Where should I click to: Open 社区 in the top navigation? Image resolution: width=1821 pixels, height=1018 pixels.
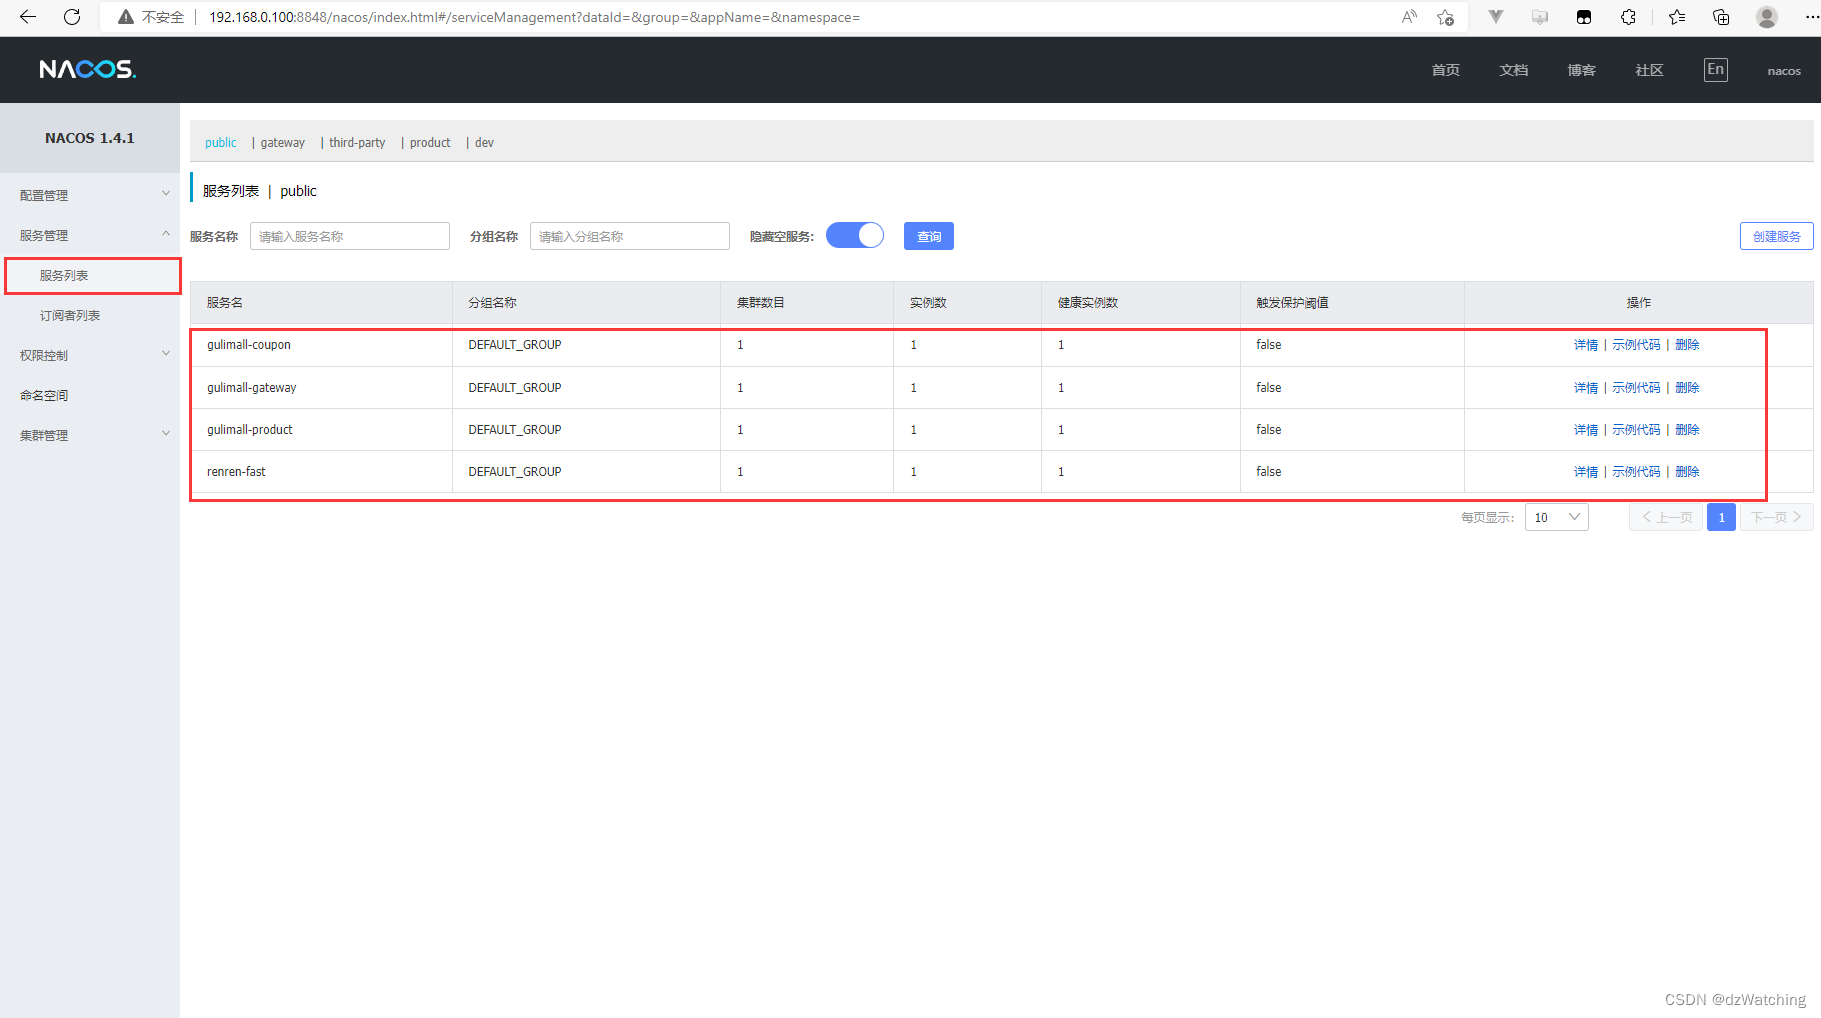pyautogui.click(x=1650, y=70)
